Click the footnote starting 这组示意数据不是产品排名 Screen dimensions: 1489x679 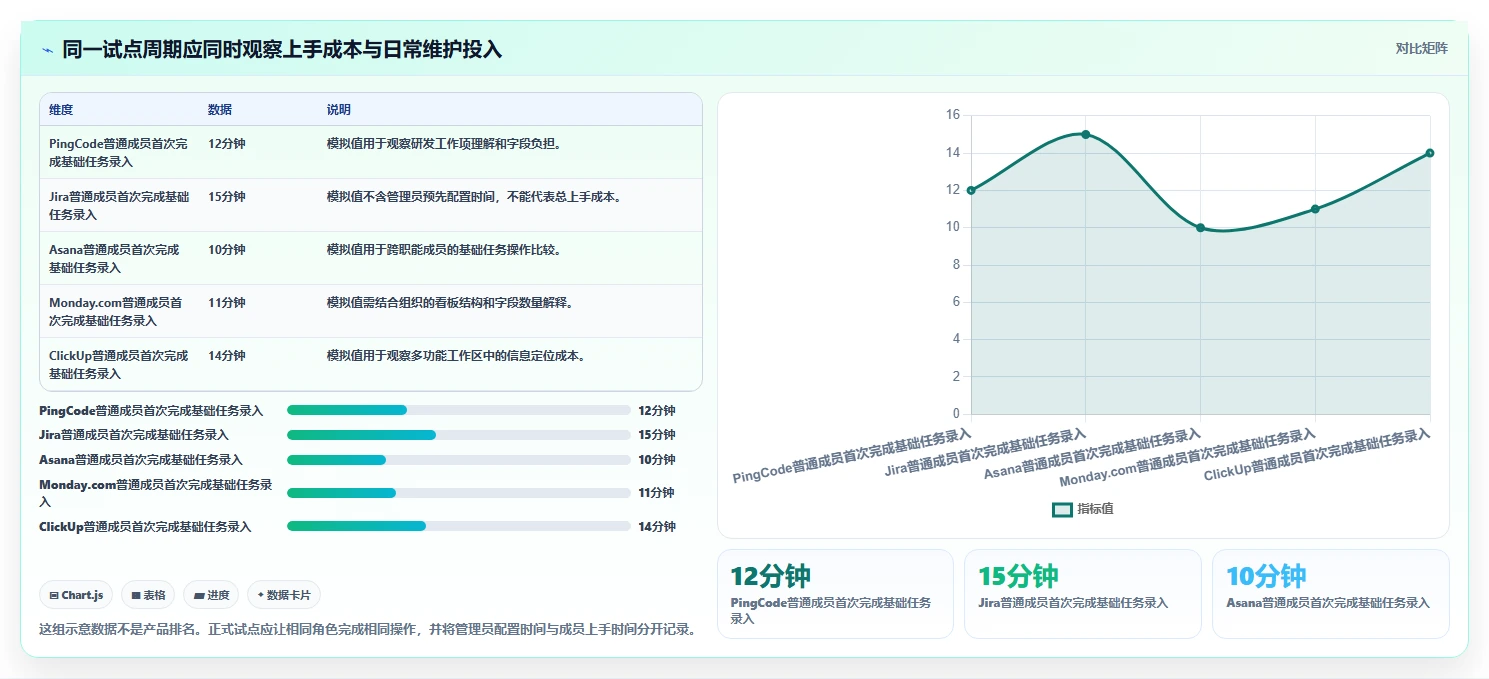367,630
